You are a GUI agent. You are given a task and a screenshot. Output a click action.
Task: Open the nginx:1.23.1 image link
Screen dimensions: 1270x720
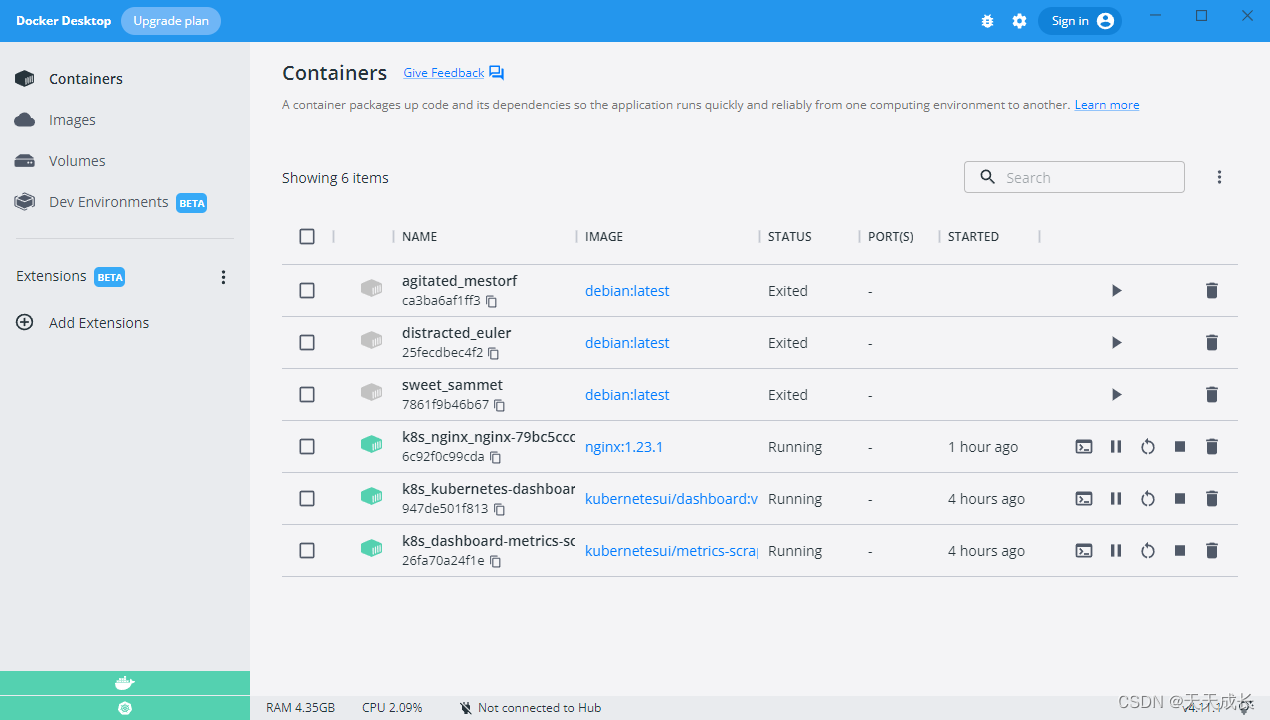[624, 447]
